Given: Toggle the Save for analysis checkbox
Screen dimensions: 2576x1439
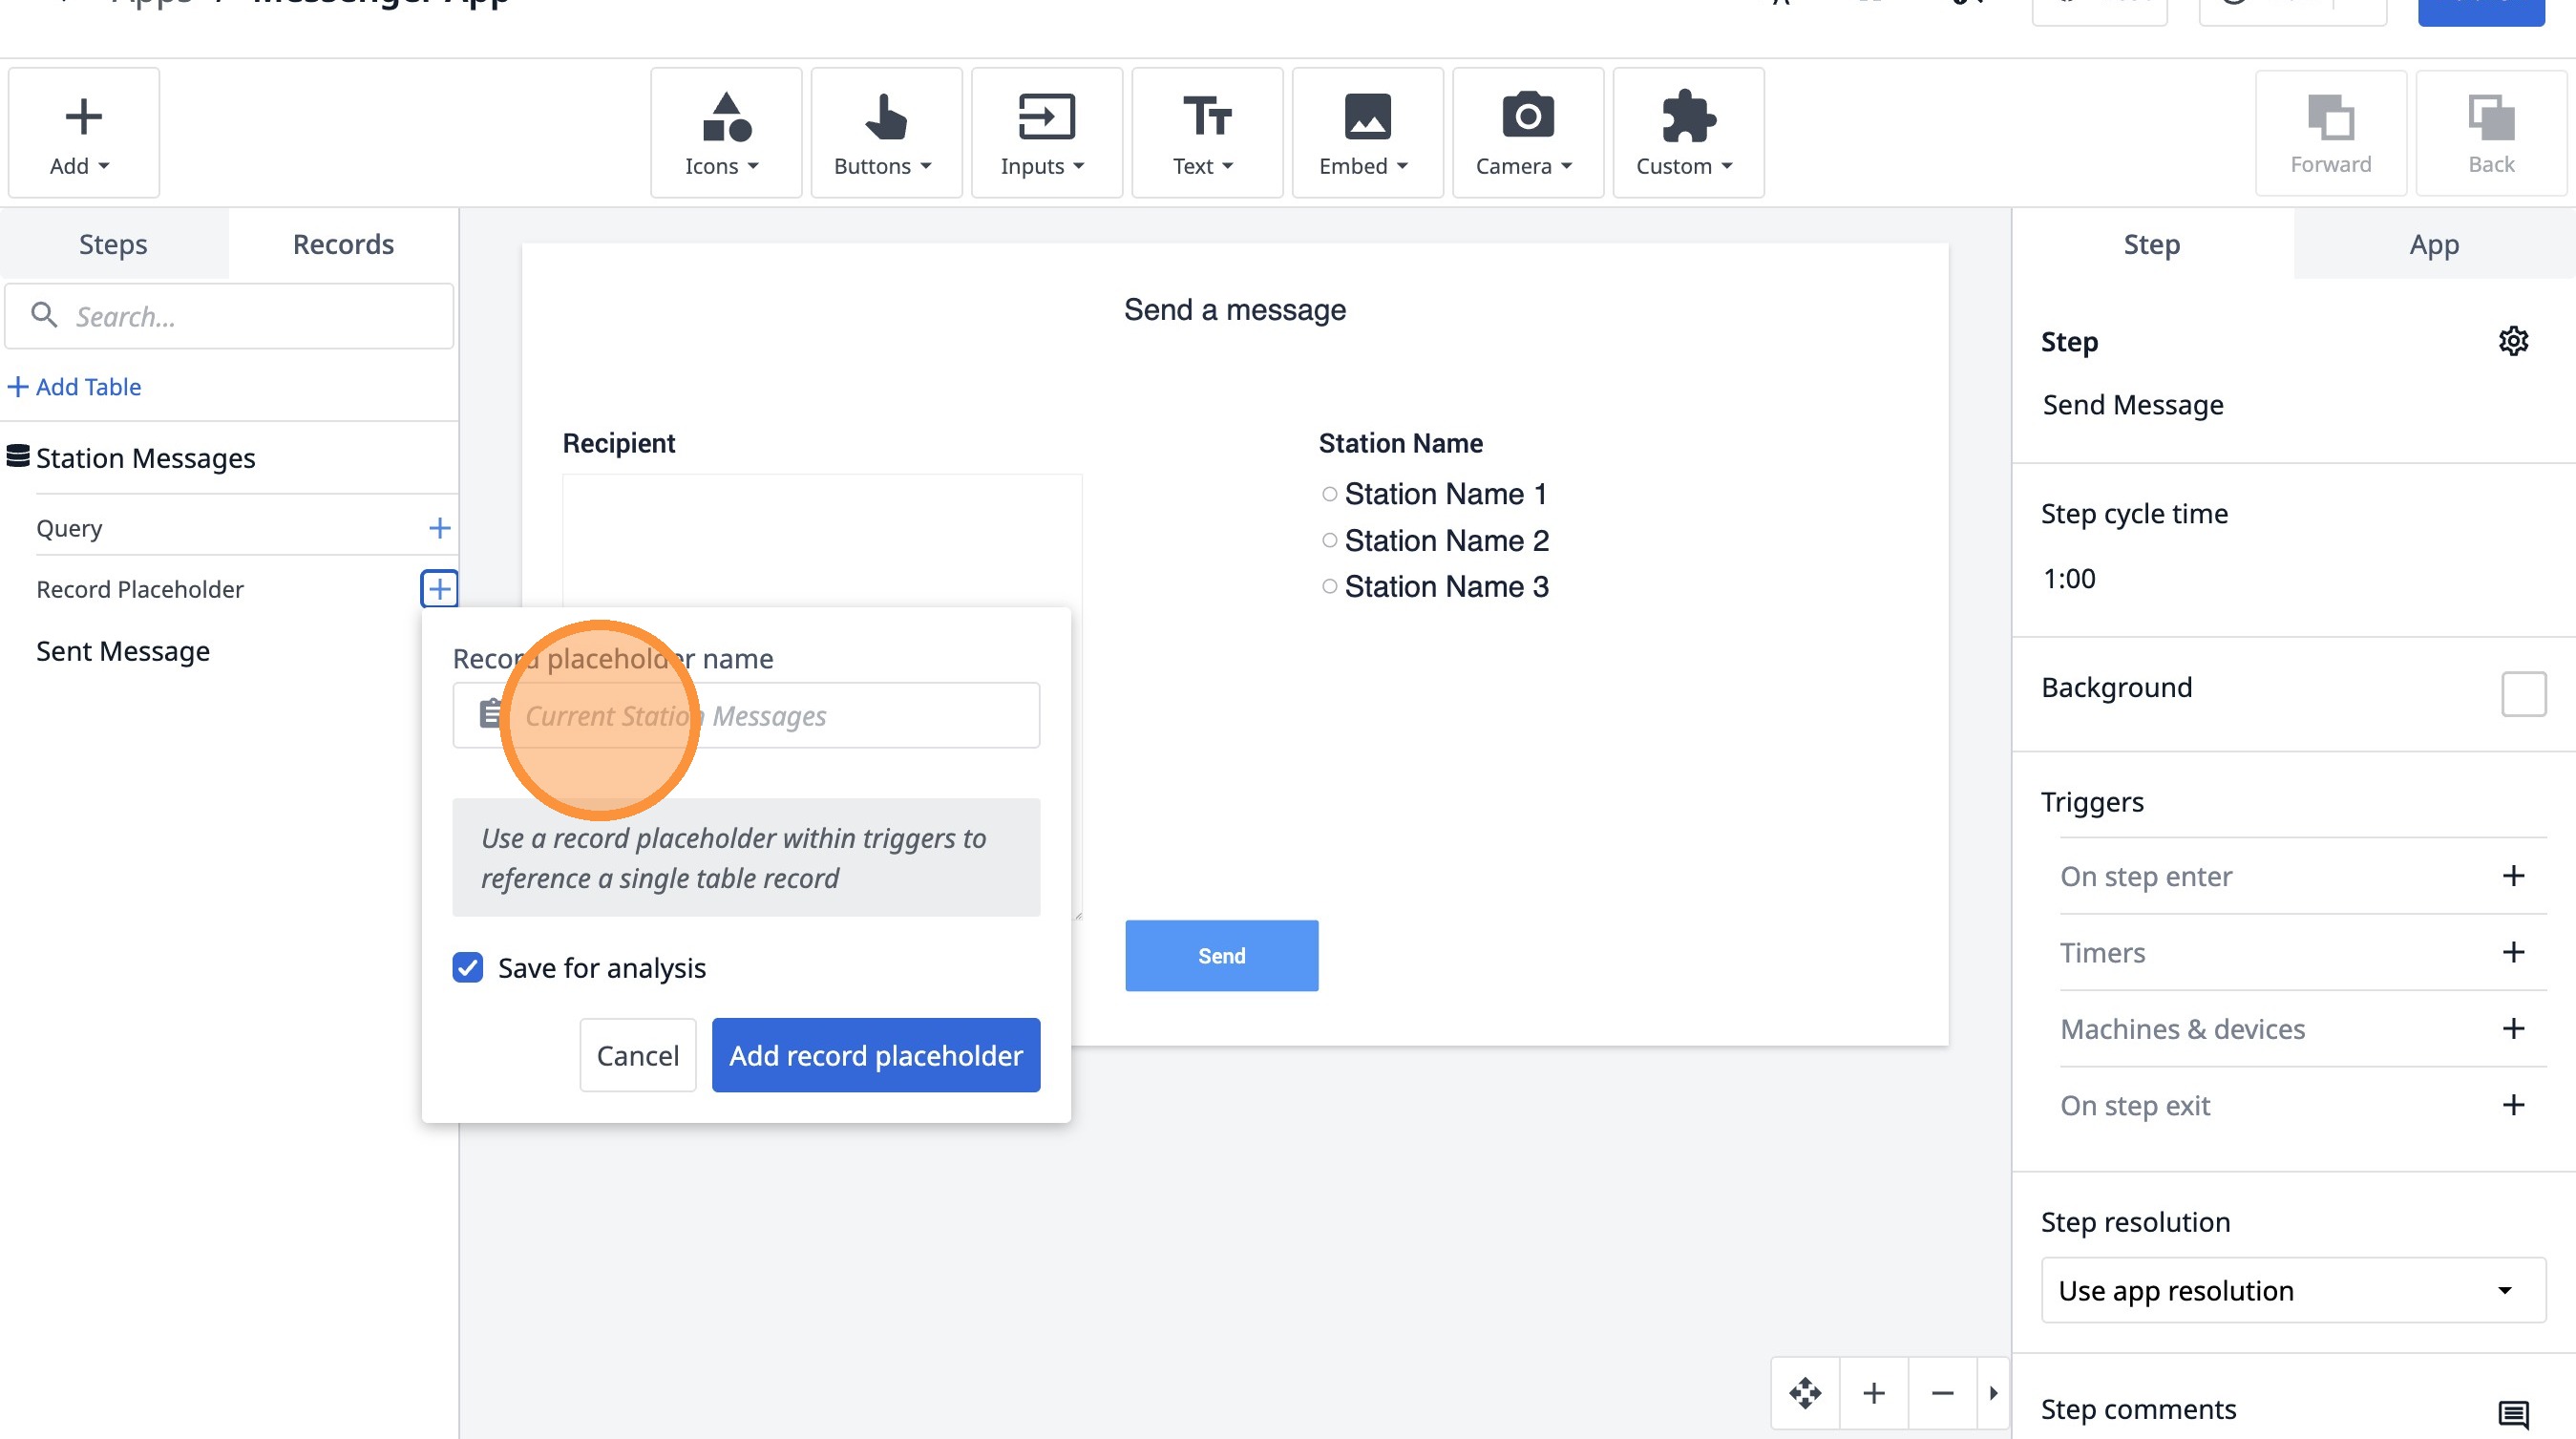Looking at the screenshot, I should tap(468, 967).
